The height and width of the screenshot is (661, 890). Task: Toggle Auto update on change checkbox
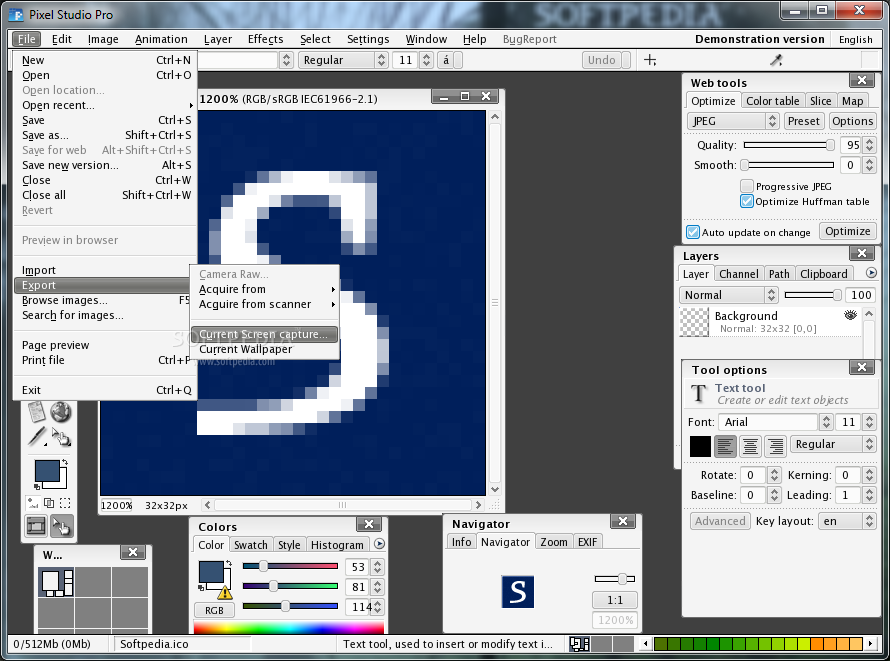tap(692, 232)
